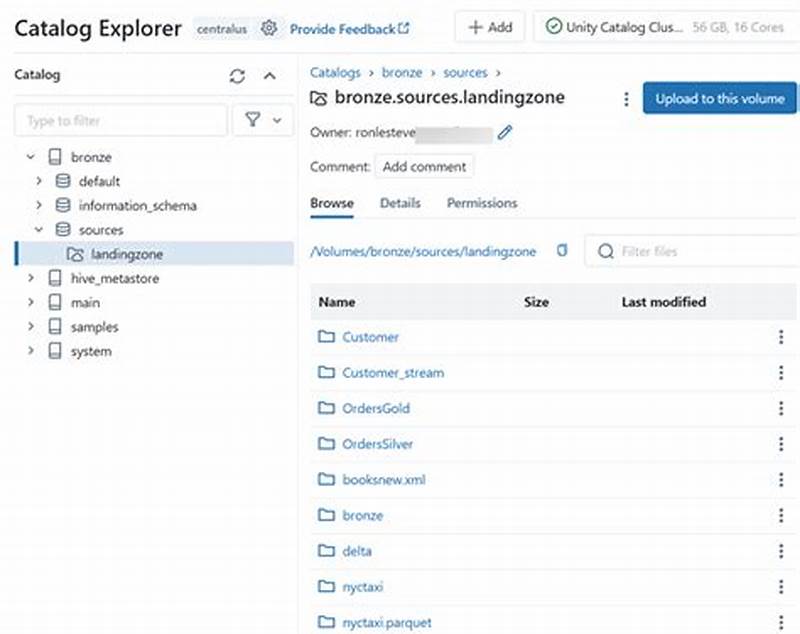Expand the hive_metastore catalog
The height and width of the screenshot is (634, 800).
(x=30, y=278)
